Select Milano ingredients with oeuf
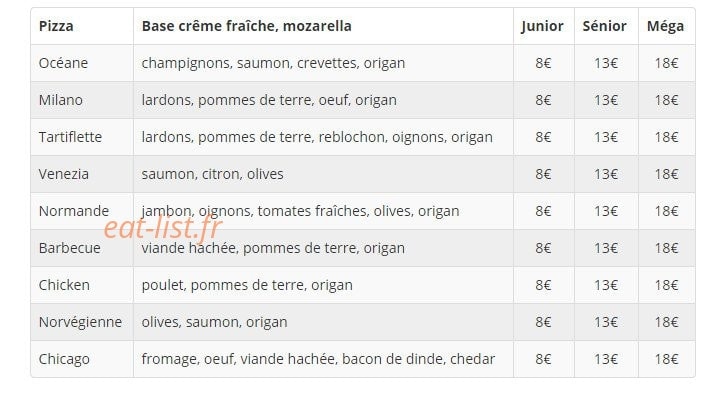The image size is (723, 410). (269, 100)
